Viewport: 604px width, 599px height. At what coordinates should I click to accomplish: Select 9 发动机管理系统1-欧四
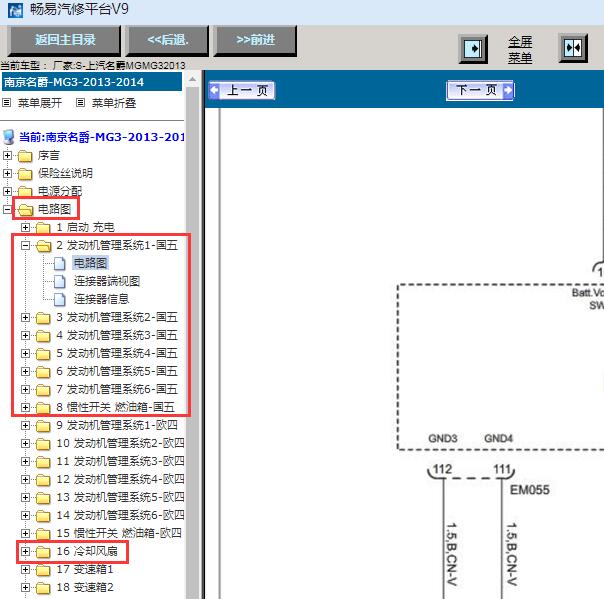pyautogui.click(x=117, y=425)
